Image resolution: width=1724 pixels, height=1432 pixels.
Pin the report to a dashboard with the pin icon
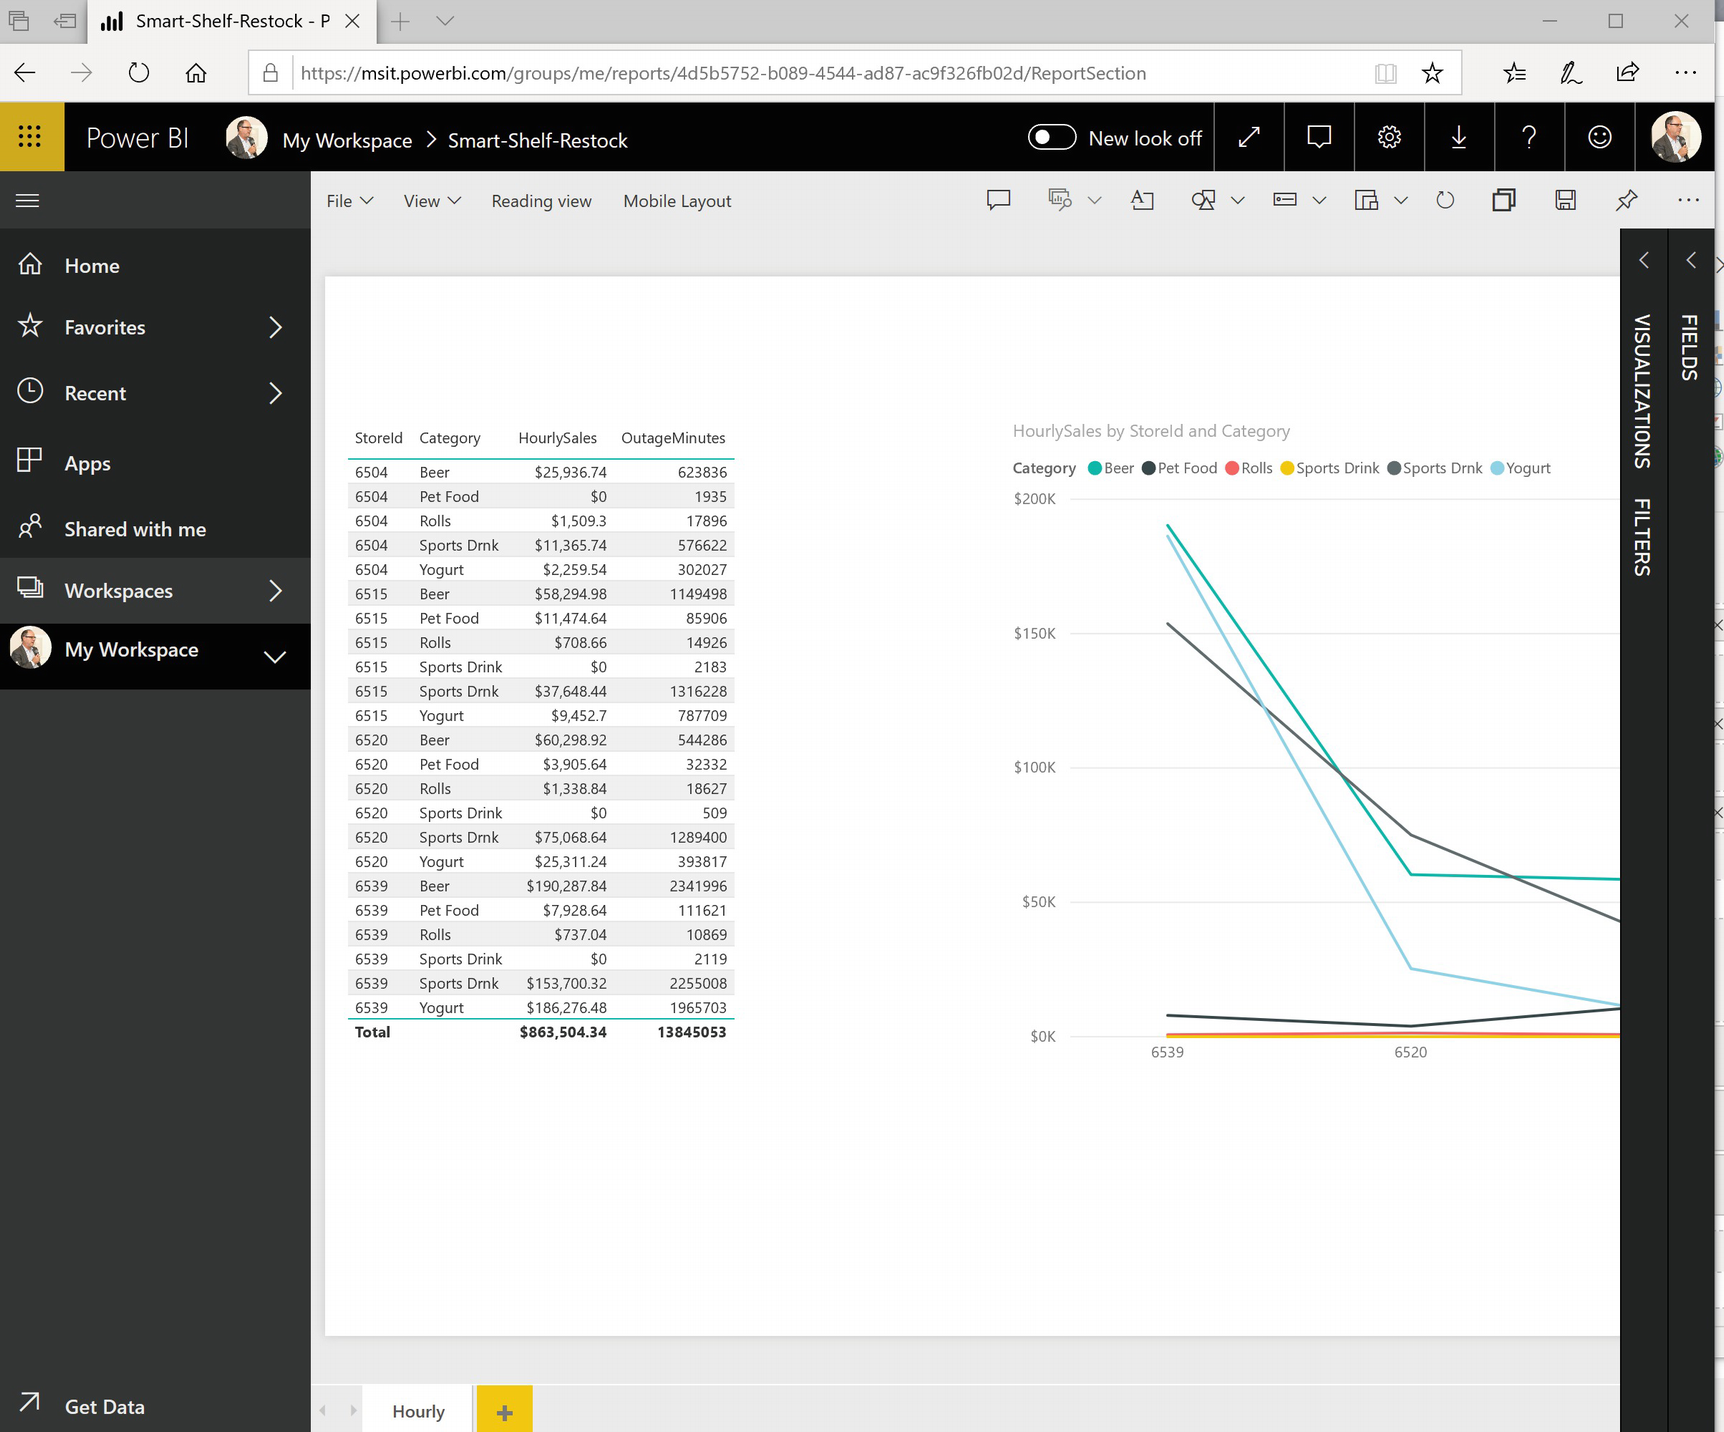click(1627, 201)
